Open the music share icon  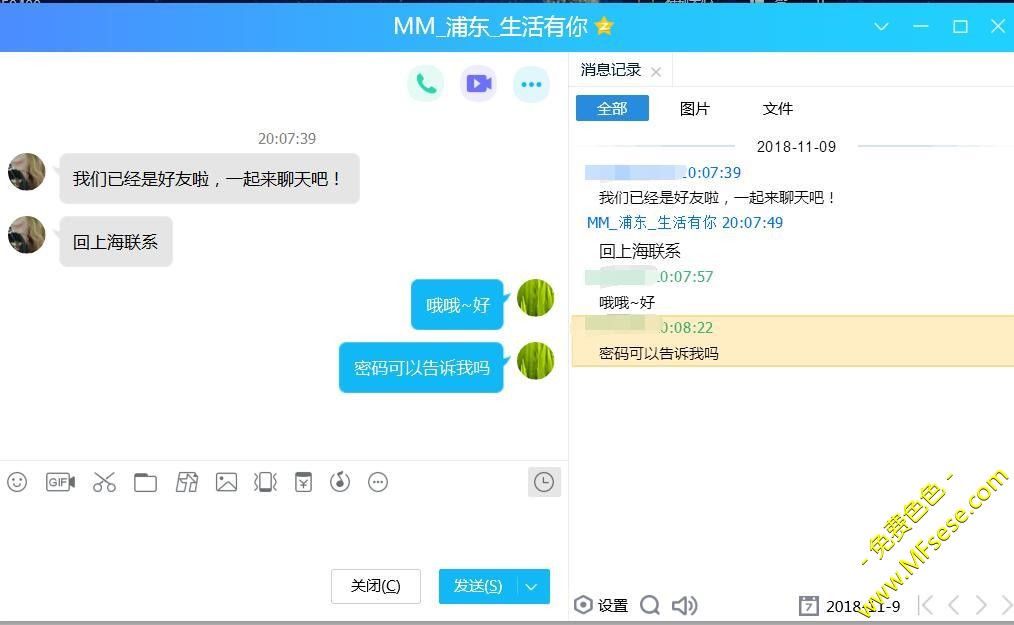click(340, 482)
